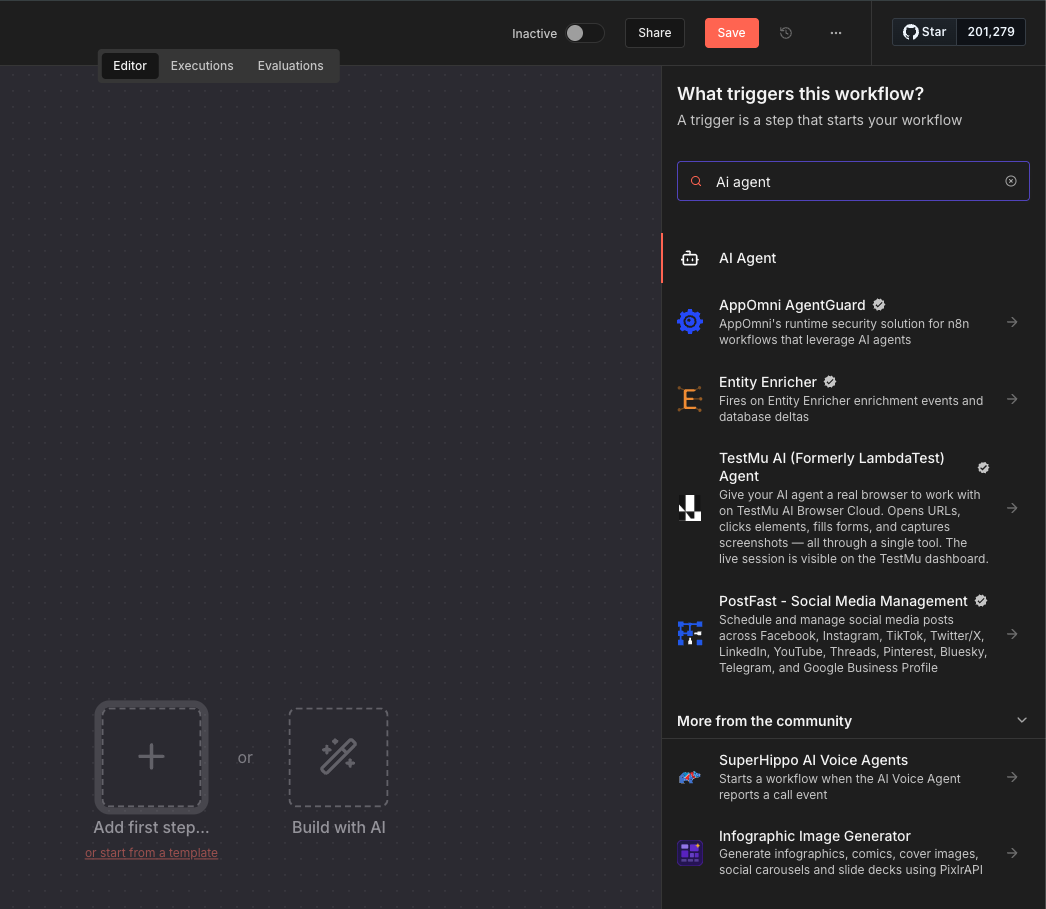The image size is (1046, 909).
Task: Open the start from a template link
Action: click(151, 853)
